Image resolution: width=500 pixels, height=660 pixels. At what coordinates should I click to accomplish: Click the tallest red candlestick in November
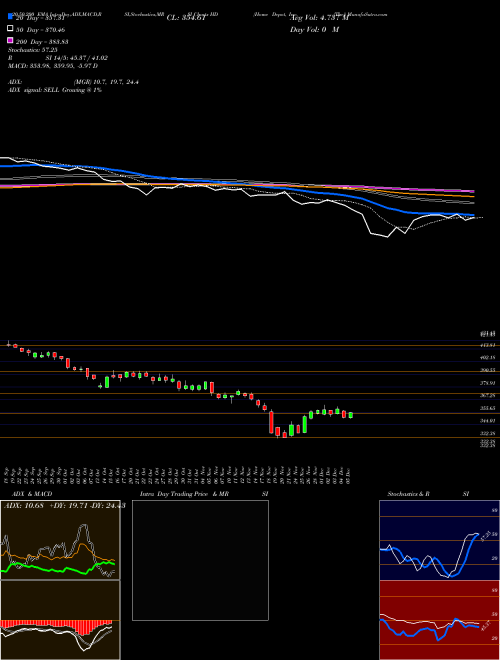(271, 422)
